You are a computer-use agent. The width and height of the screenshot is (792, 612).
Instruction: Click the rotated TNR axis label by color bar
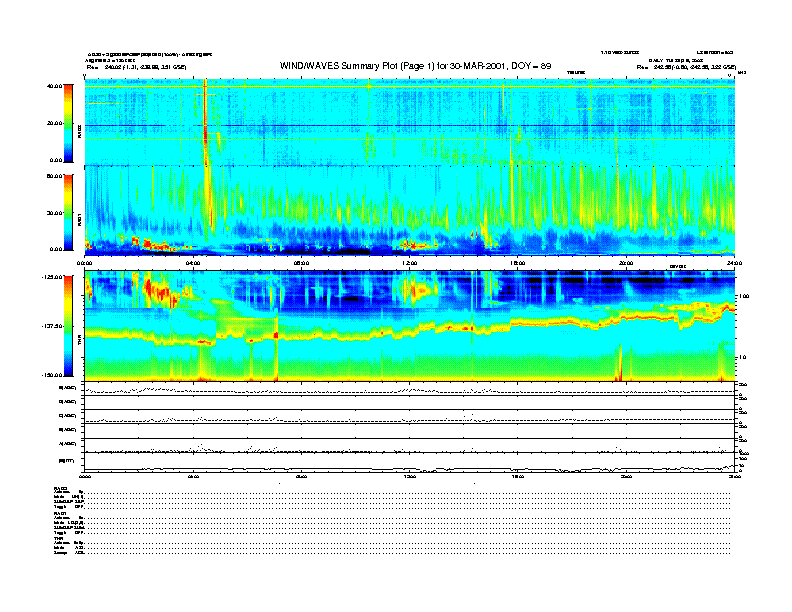tap(80, 341)
